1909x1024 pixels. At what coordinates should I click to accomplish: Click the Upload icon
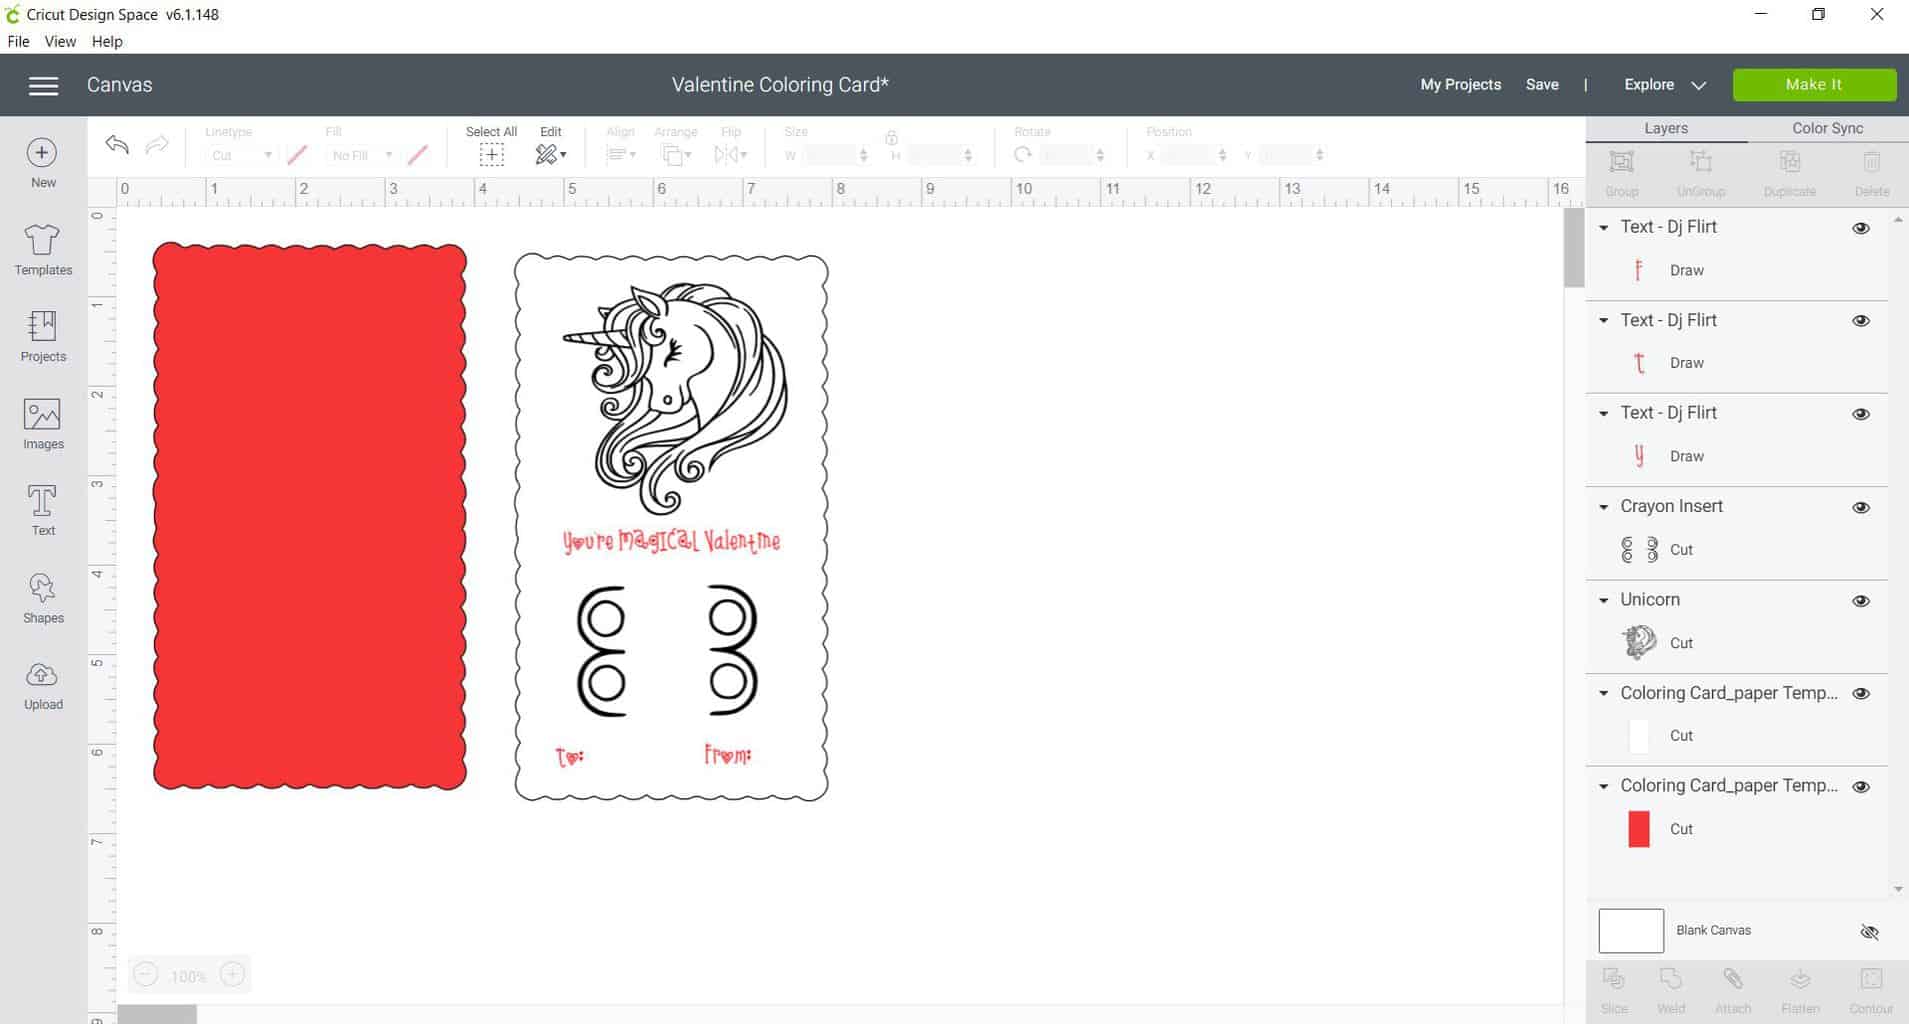click(43, 684)
